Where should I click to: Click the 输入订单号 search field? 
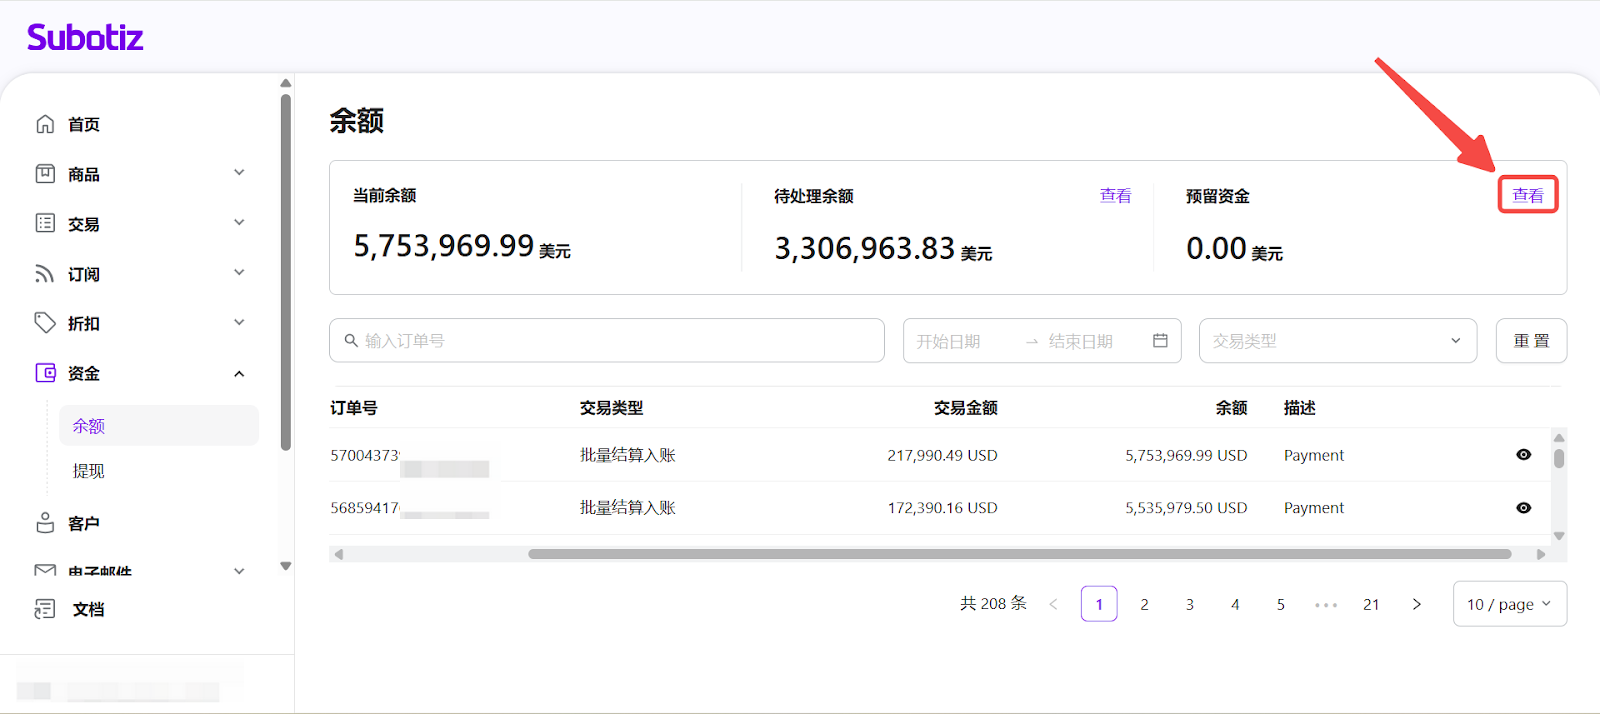(x=607, y=341)
